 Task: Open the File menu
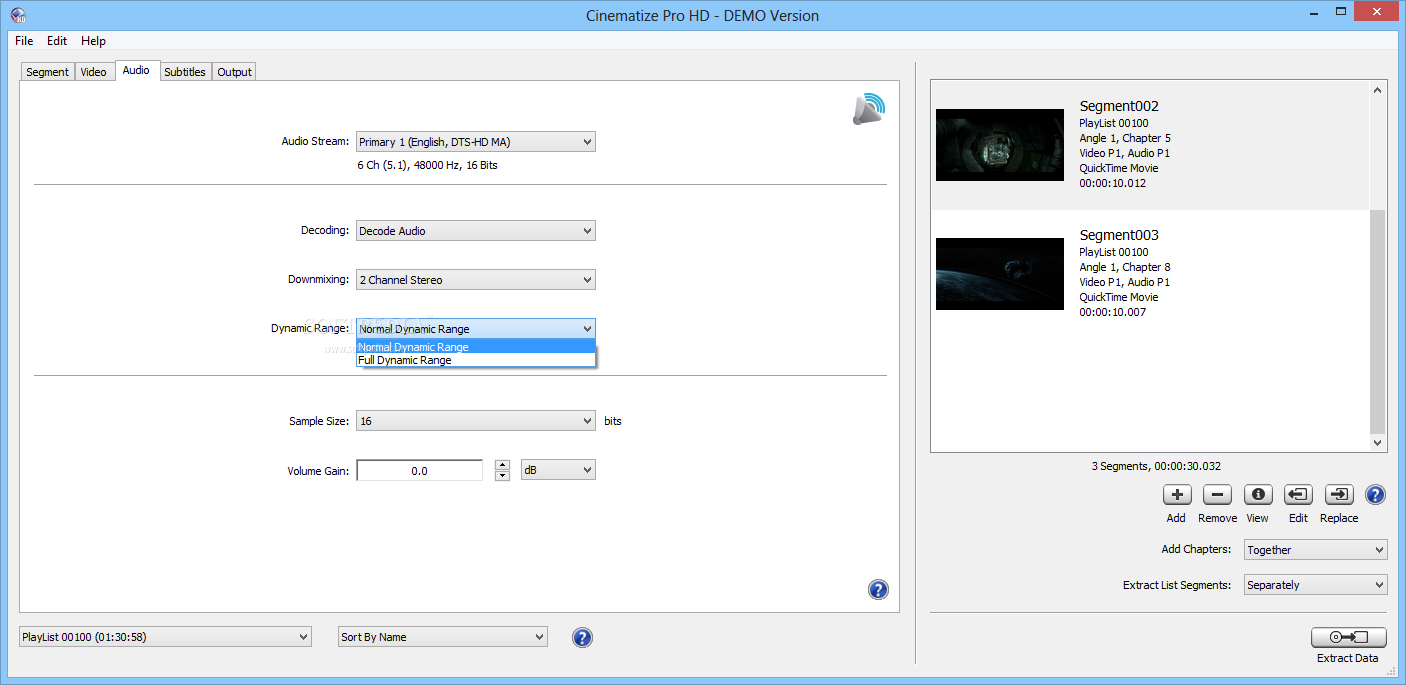pos(24,41)
